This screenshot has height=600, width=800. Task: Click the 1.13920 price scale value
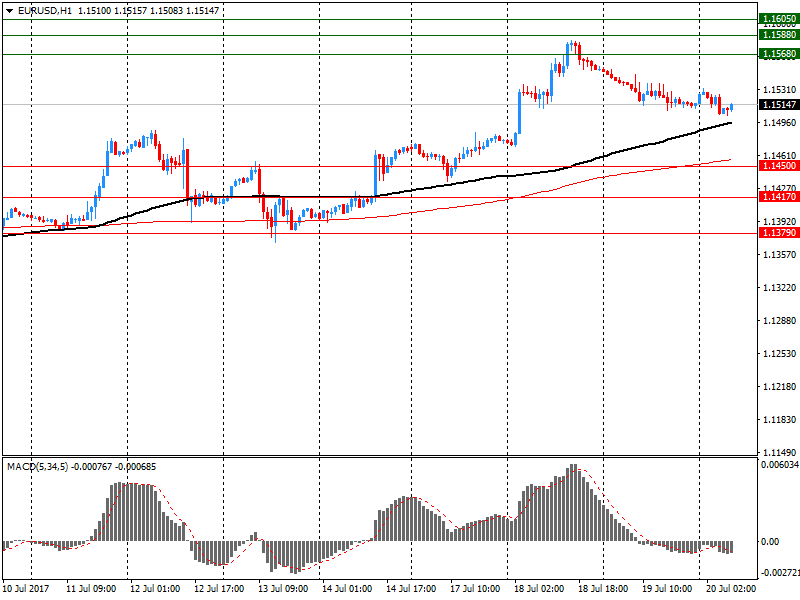tap(780, 221)
